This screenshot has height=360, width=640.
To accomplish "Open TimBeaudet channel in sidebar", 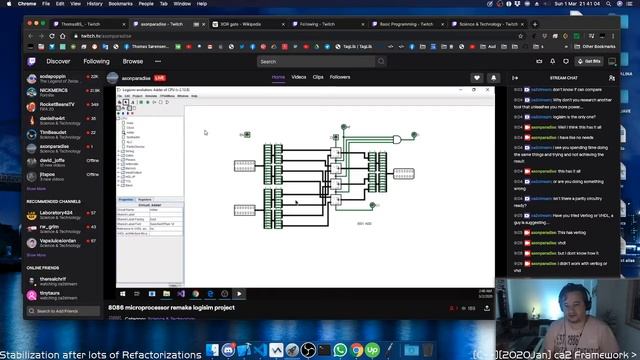I will pos(63,134).
